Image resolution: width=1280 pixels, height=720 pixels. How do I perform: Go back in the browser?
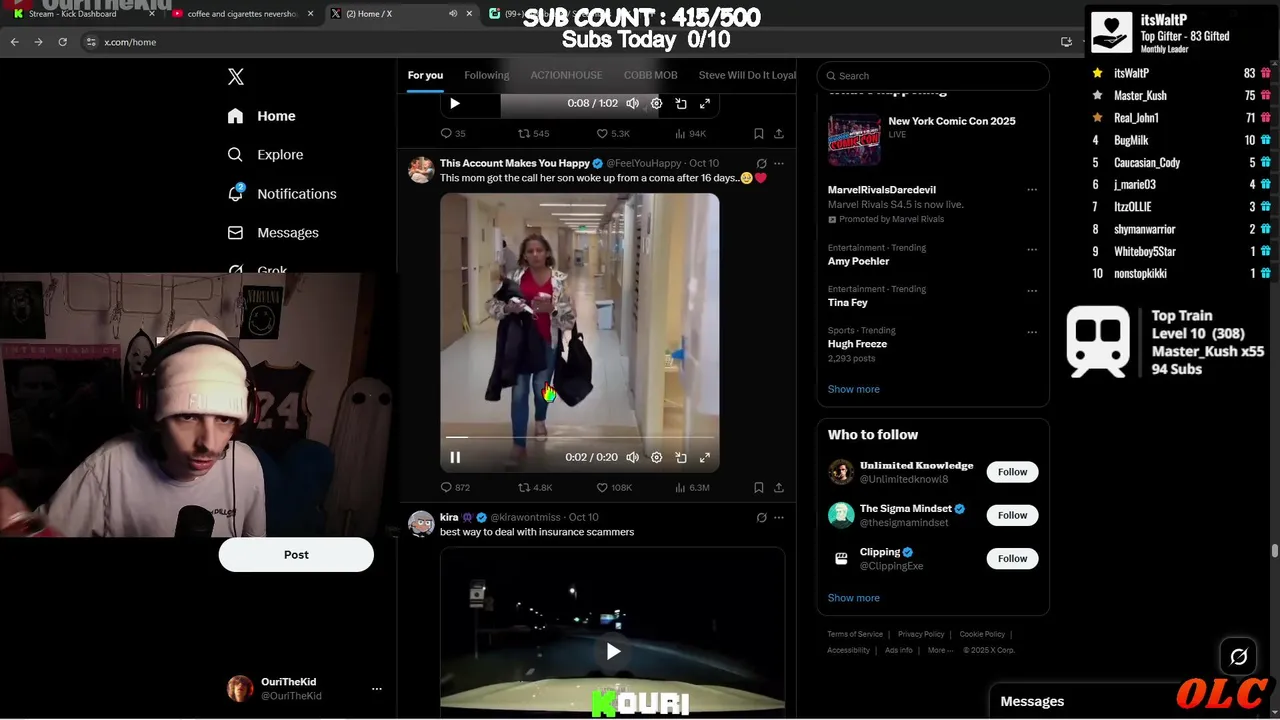[15, 42]
